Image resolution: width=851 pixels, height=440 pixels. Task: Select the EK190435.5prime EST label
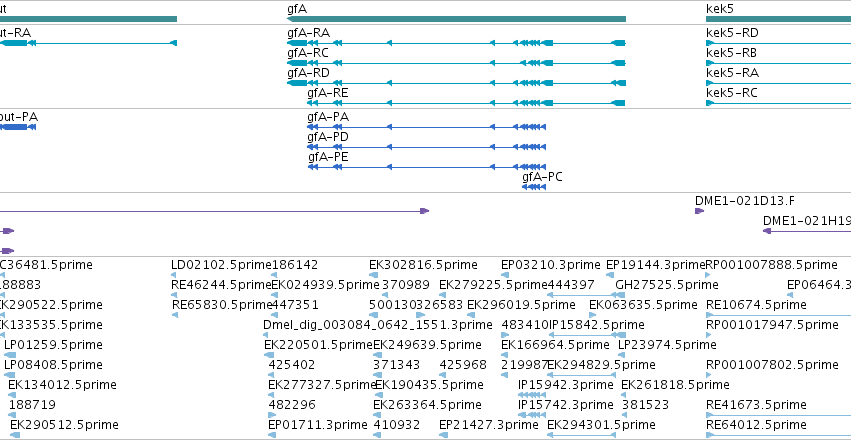coord(428,385)
